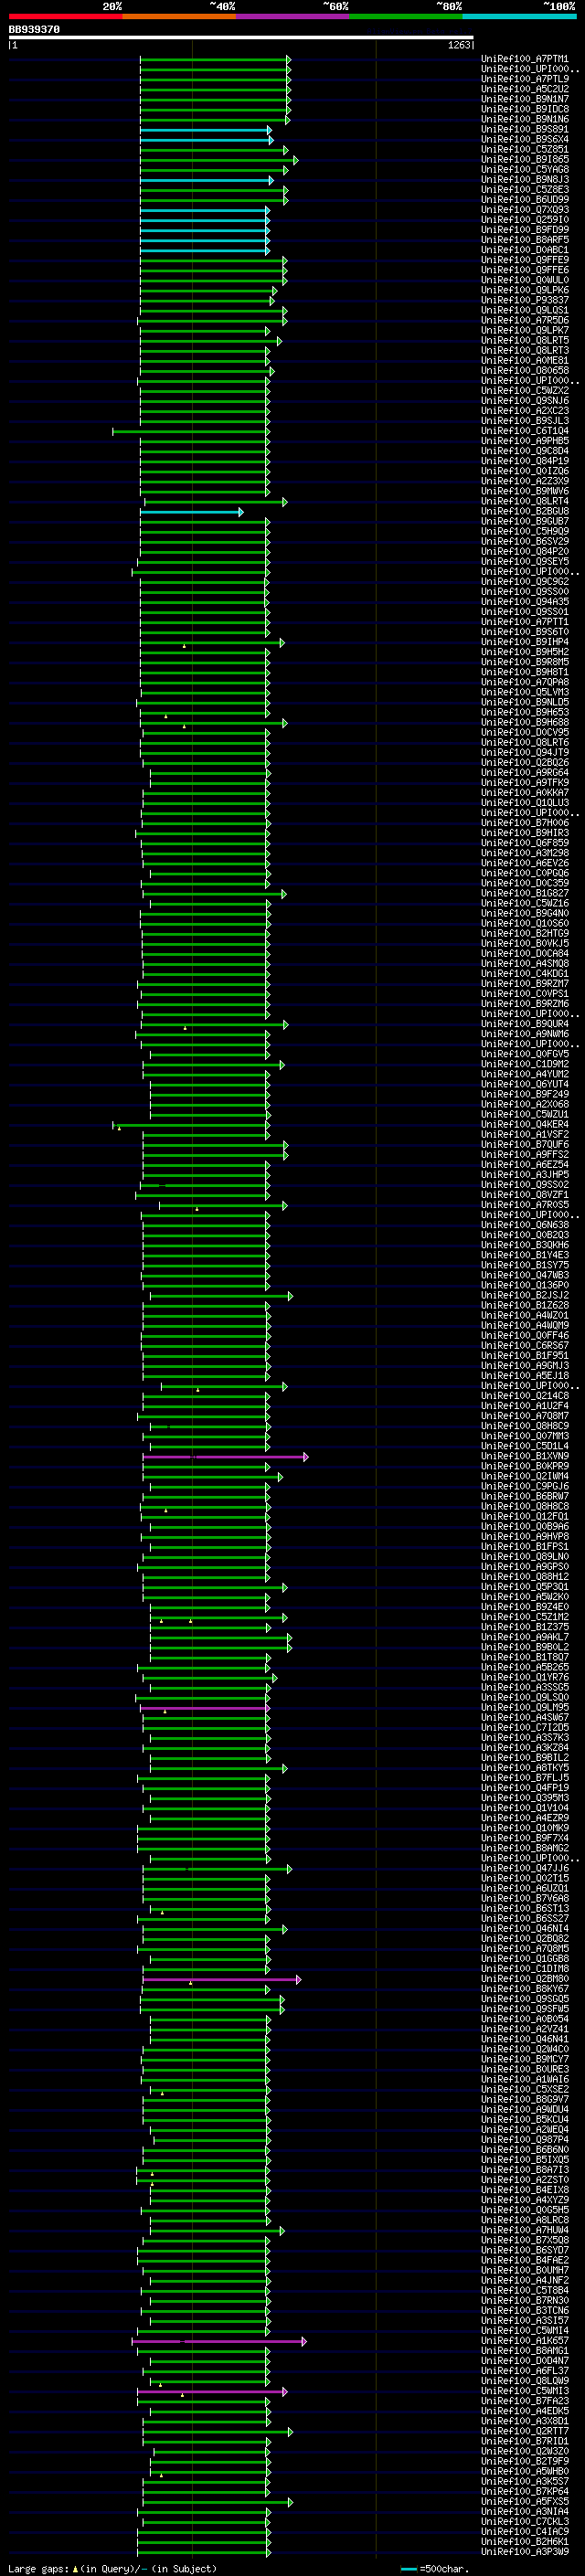Select hit label UniRef100_D0ABC1
This screenshot has width=585, height=2576.
525,250
